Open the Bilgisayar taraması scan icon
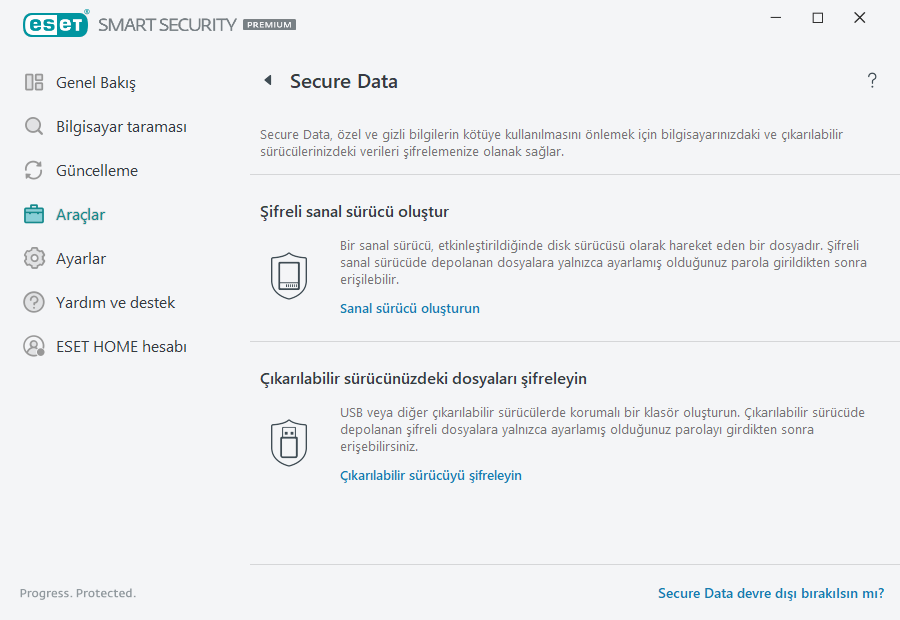 33,126
